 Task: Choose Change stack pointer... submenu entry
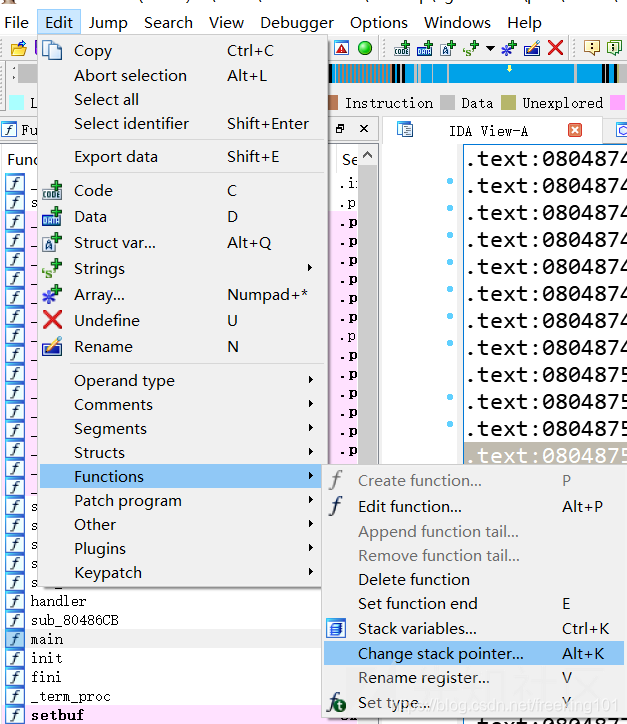[474, 653]
